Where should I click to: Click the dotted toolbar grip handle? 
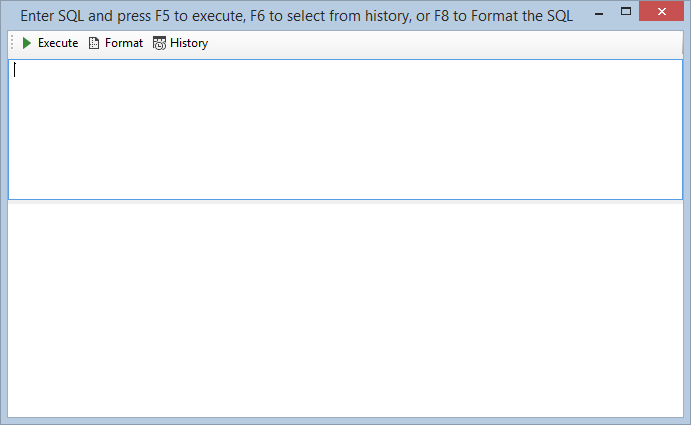point(12,43)
